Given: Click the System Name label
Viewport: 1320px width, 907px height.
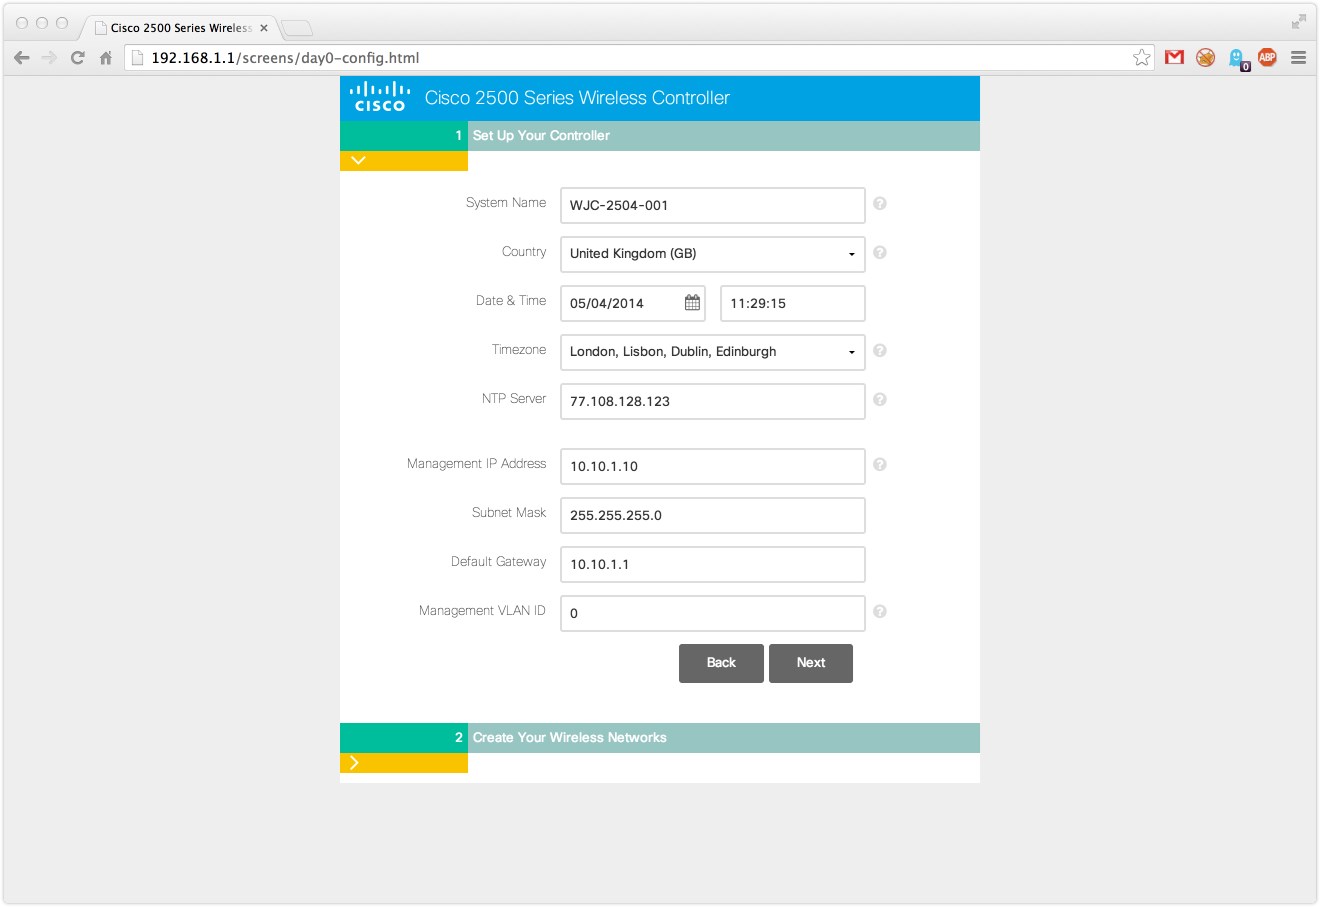Looking at the screenshot, I should [x=506, y=203].
